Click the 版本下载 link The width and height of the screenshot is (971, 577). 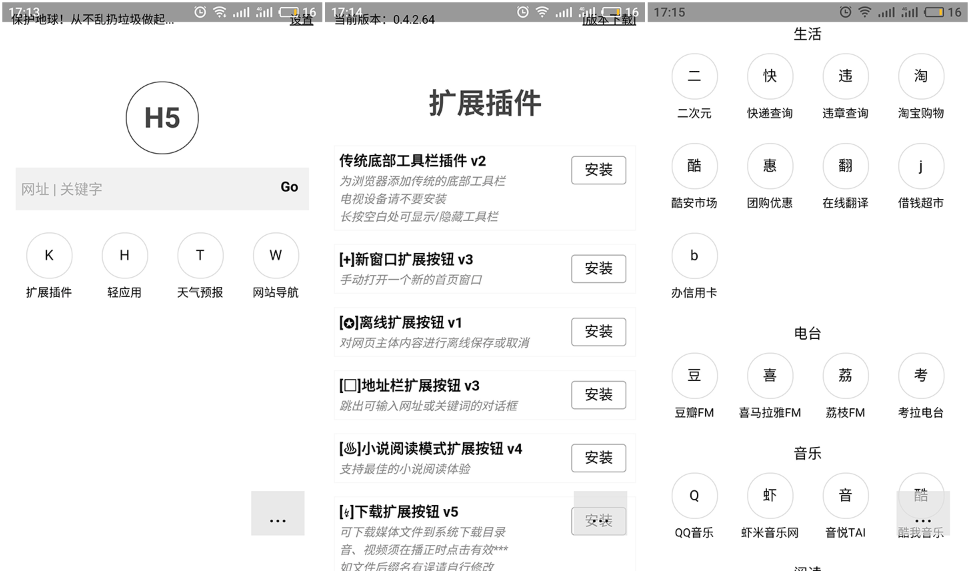pyautogui.click(x=609, y=20)
